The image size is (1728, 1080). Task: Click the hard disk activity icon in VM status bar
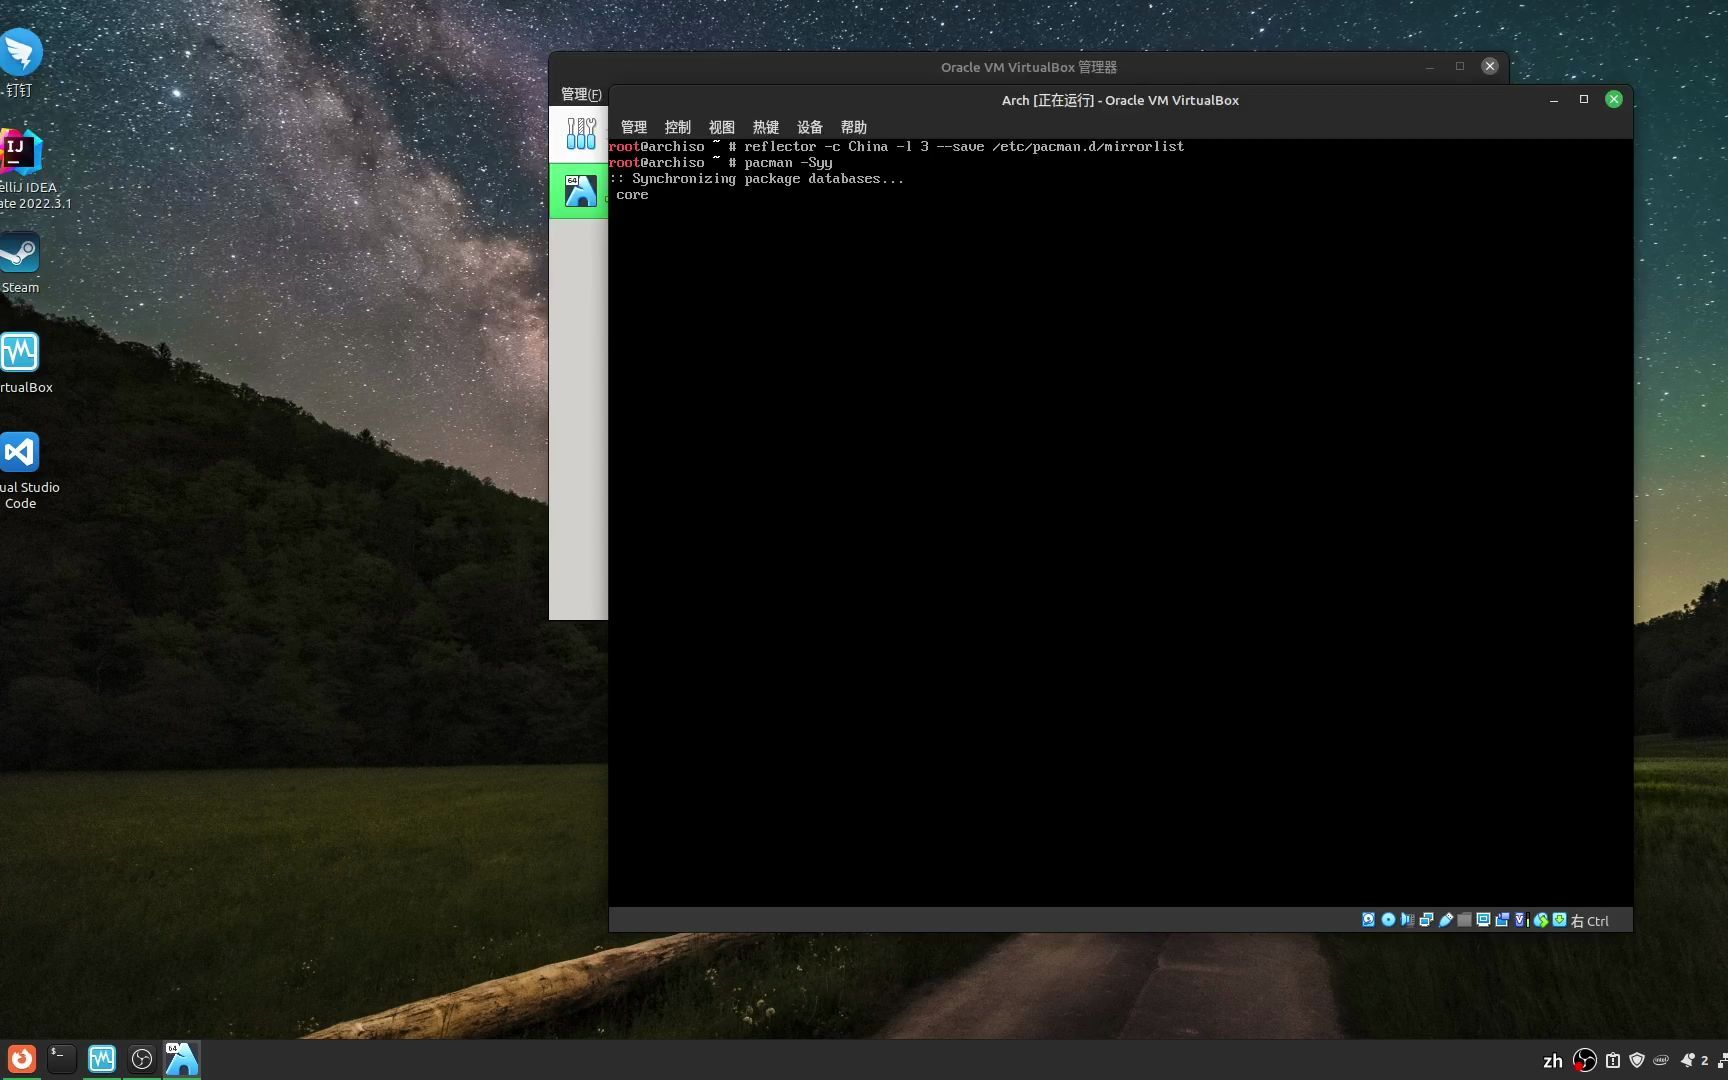click(x=1368, y=920)
